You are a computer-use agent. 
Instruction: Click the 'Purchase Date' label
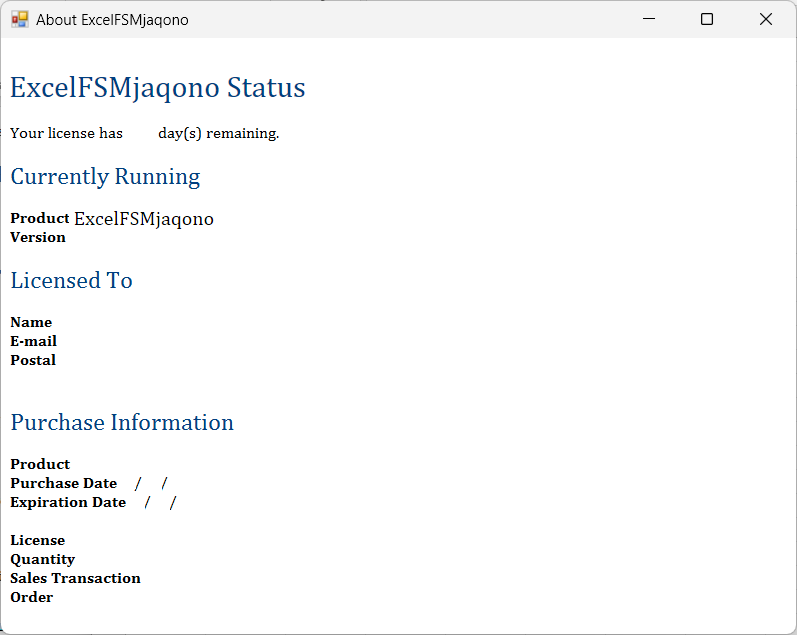pos(64,483)
